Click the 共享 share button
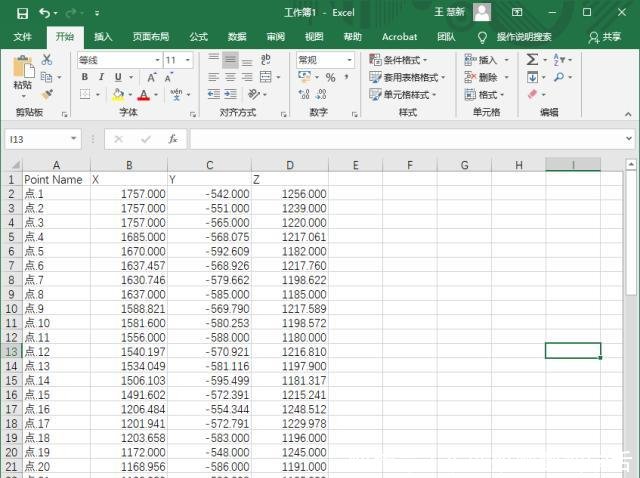This screenshot has height=478, width=640. click(605, 37)
